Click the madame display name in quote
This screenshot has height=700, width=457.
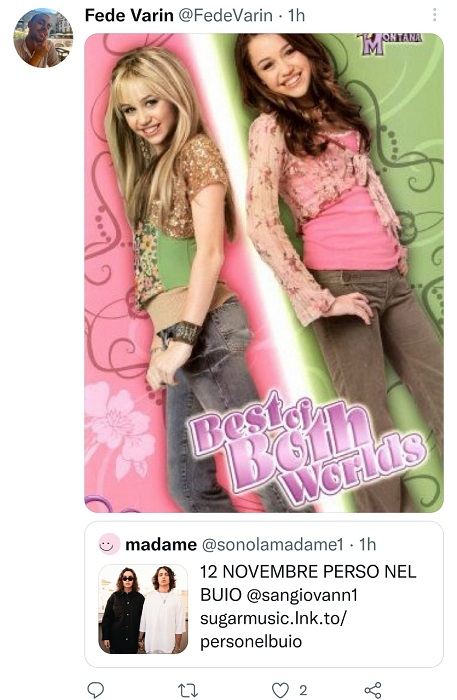click(161, 545)
